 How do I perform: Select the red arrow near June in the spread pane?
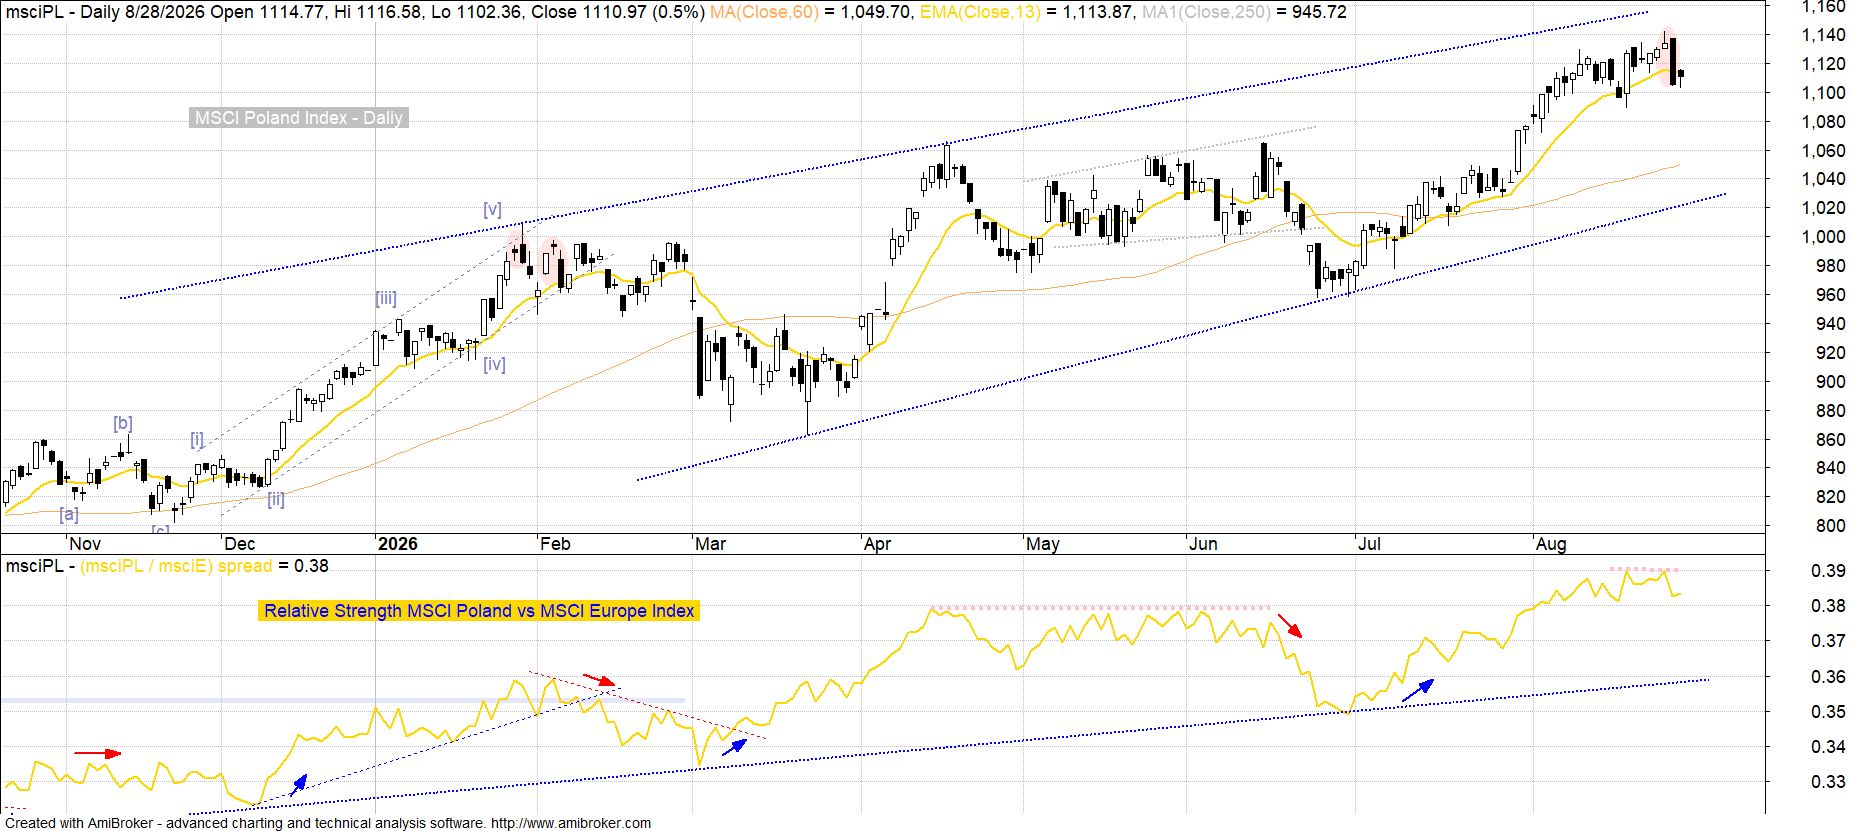(1291, 626)
